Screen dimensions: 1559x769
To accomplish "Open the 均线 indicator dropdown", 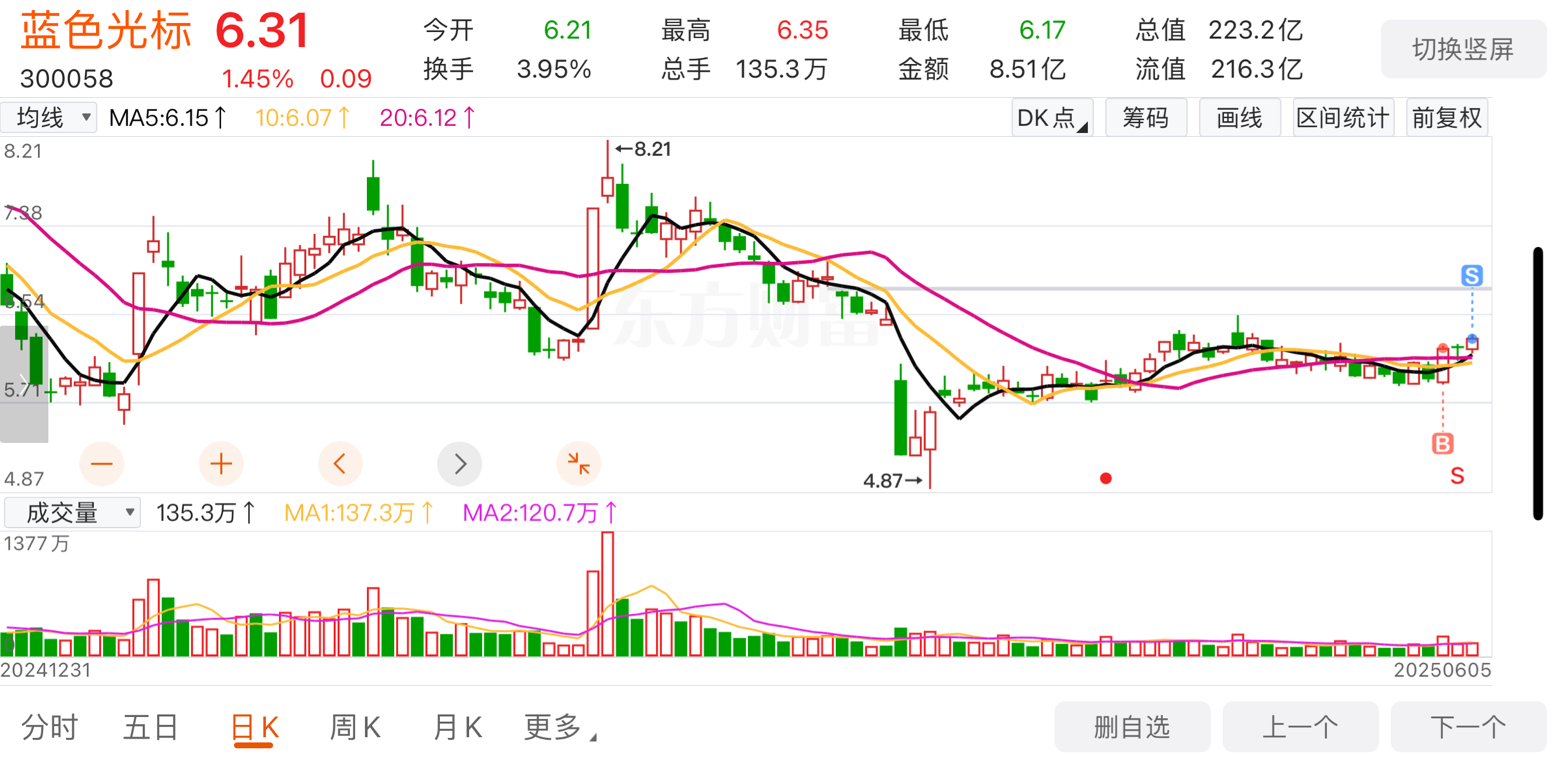I will (50, 118).
